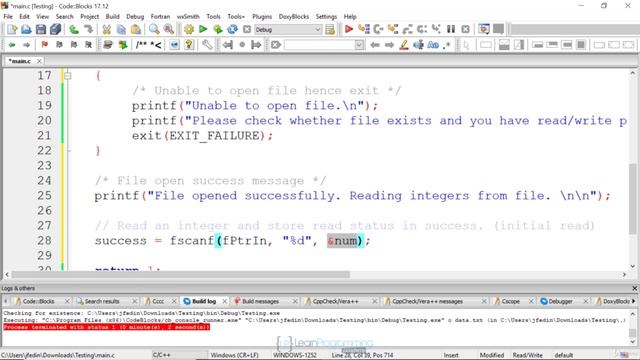Open the Settings menu
Viewport: 640px width, 360px height.
pyautogui.click(x=326, y=17)
